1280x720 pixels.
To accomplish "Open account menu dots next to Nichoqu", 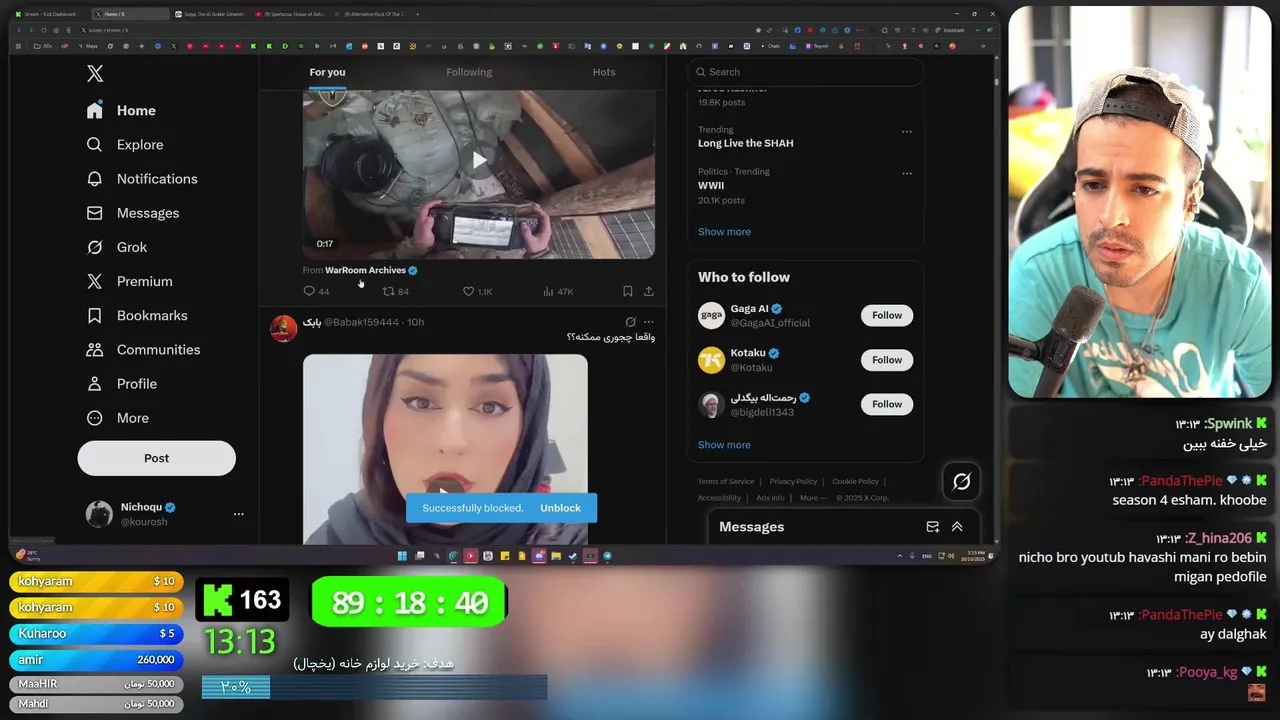I will [239, 514].
